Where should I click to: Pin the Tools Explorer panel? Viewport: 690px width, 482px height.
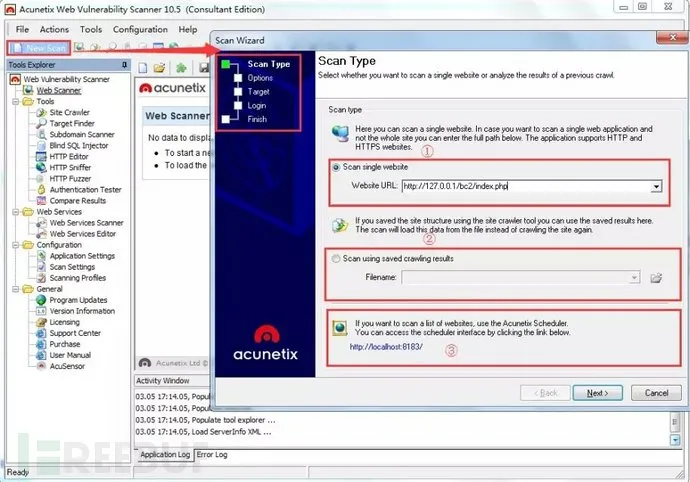coord(125,65)
